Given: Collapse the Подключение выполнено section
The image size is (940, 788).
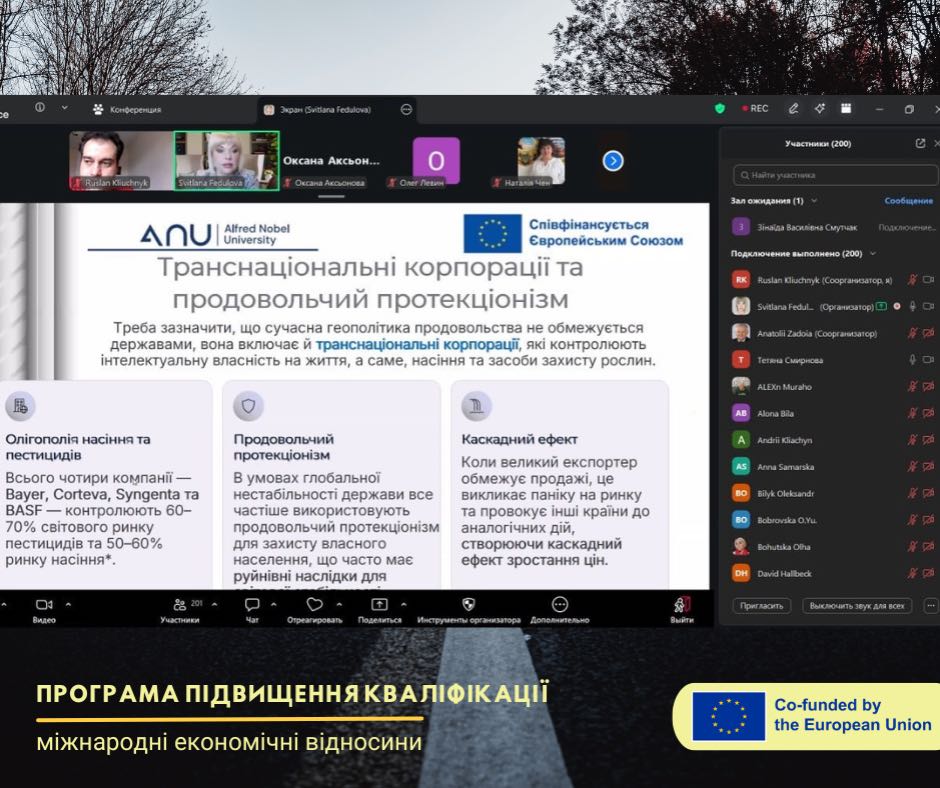Looking at the screenshot, I should [x=872, y=254].
